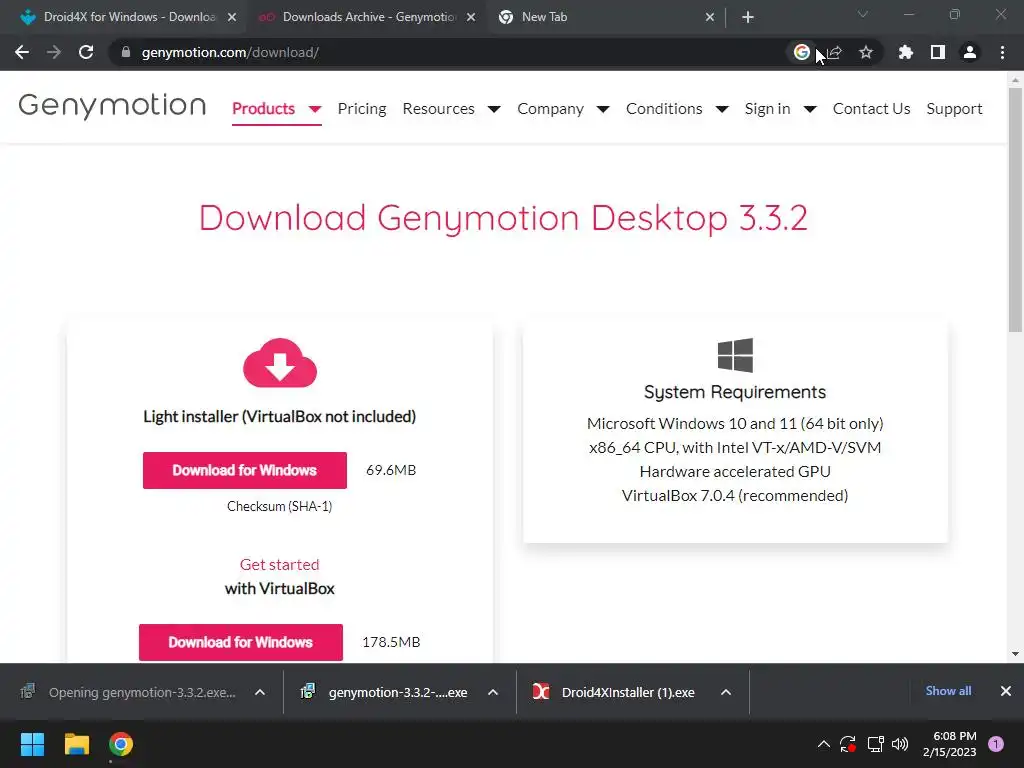Viewport: 1024px width, 768px height.
Task: Open the Company menu
Action: [551, 108]
